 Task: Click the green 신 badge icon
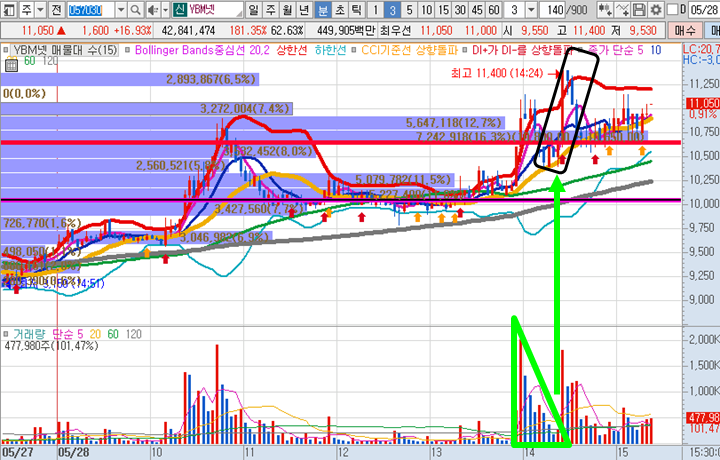pyautogui.click(x=180, y=10)
